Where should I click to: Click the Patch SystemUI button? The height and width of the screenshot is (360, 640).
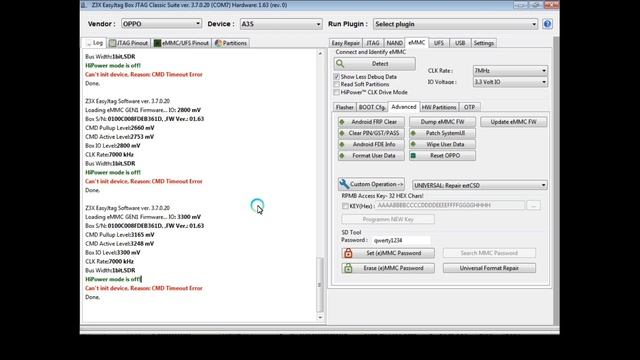point(442,133)
